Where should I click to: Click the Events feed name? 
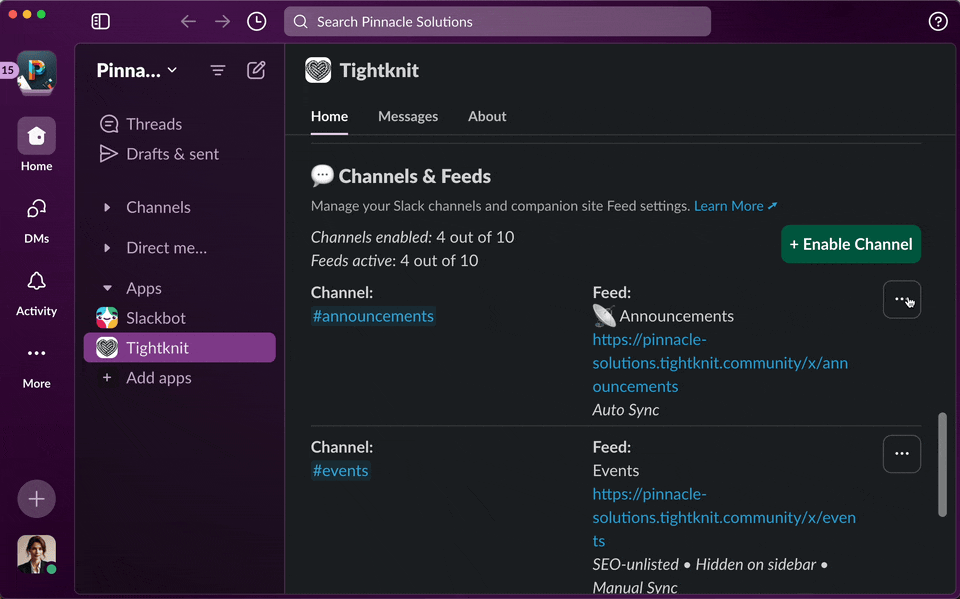(616, 470)
